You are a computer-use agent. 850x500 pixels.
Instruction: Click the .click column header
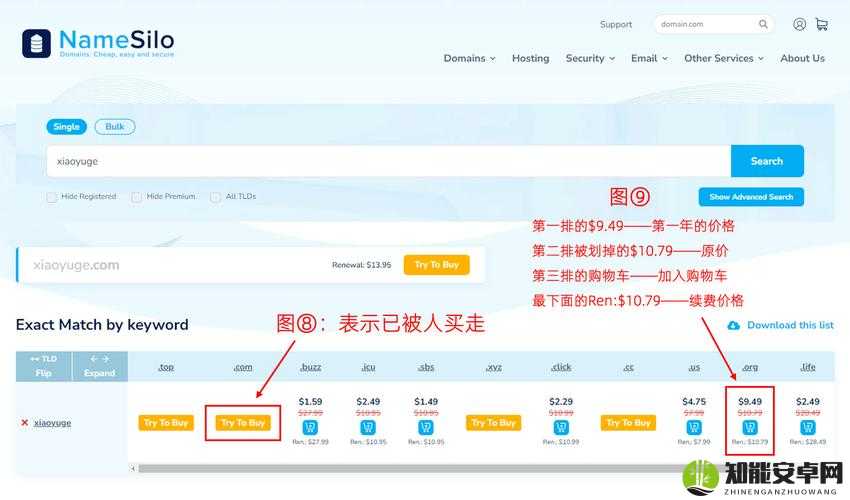pyautogui.click(x=561, y=367)
